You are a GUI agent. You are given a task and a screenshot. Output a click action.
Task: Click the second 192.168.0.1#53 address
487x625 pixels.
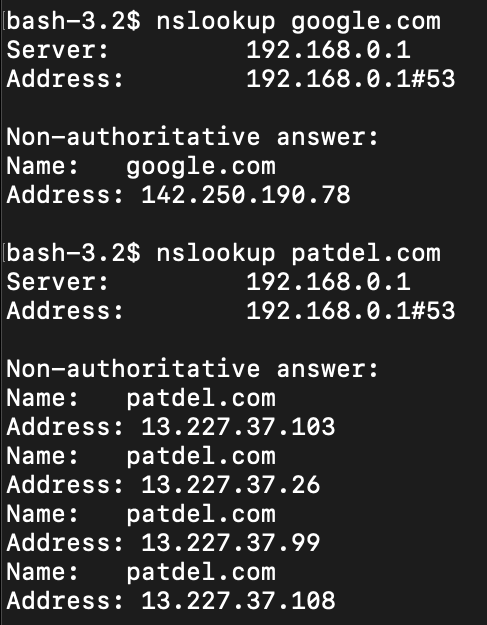click(350, 311)
